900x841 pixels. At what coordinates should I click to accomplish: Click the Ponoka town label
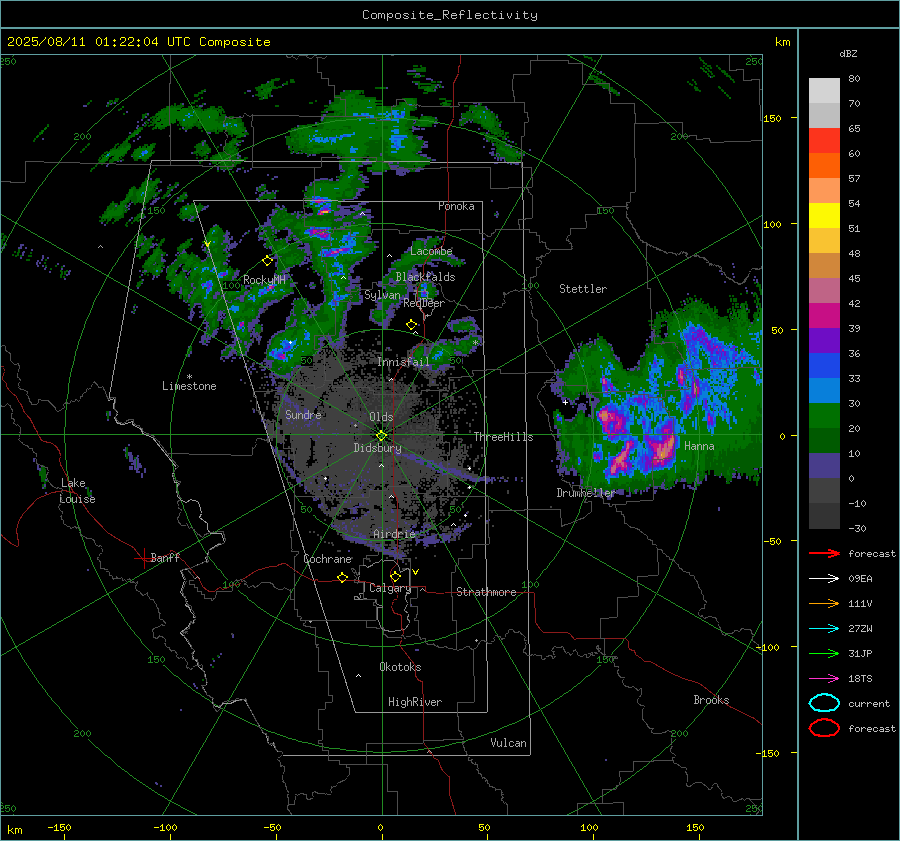pos(456,206)
